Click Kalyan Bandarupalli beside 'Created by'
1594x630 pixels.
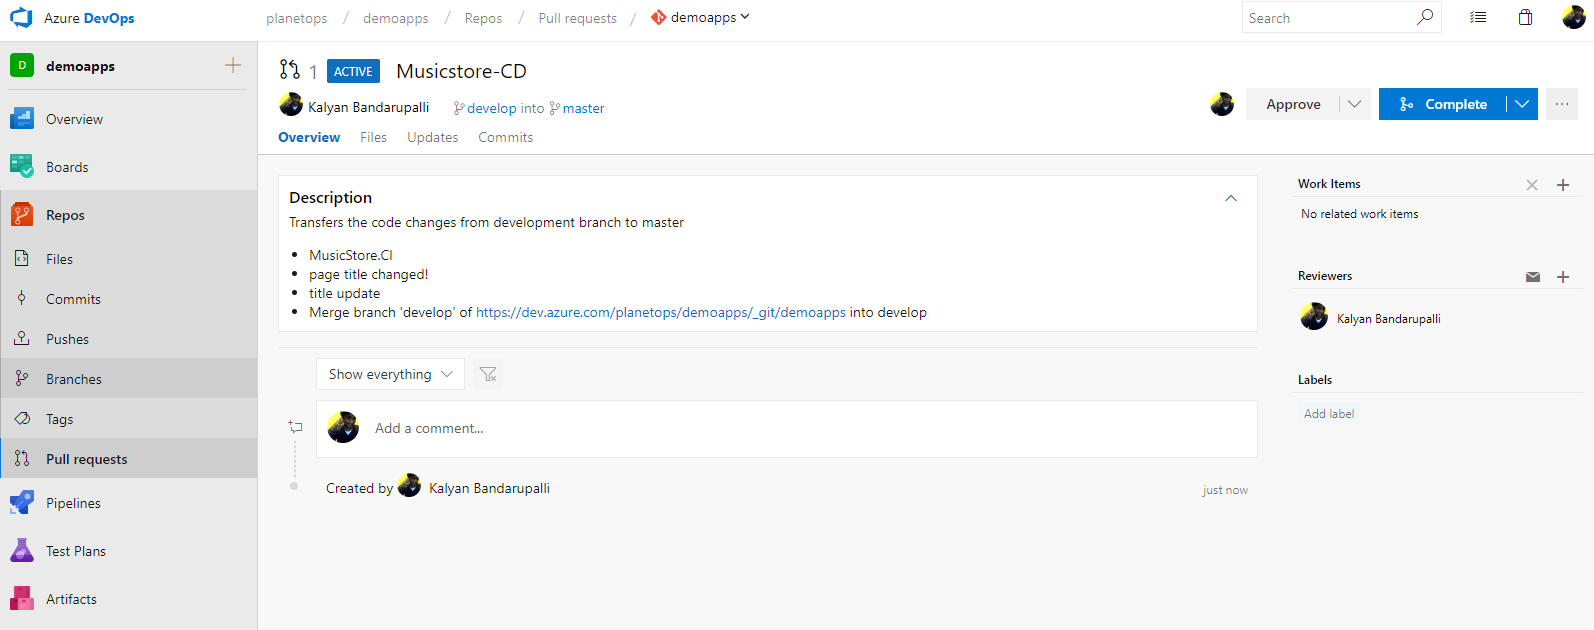click(x=489, y=488)
